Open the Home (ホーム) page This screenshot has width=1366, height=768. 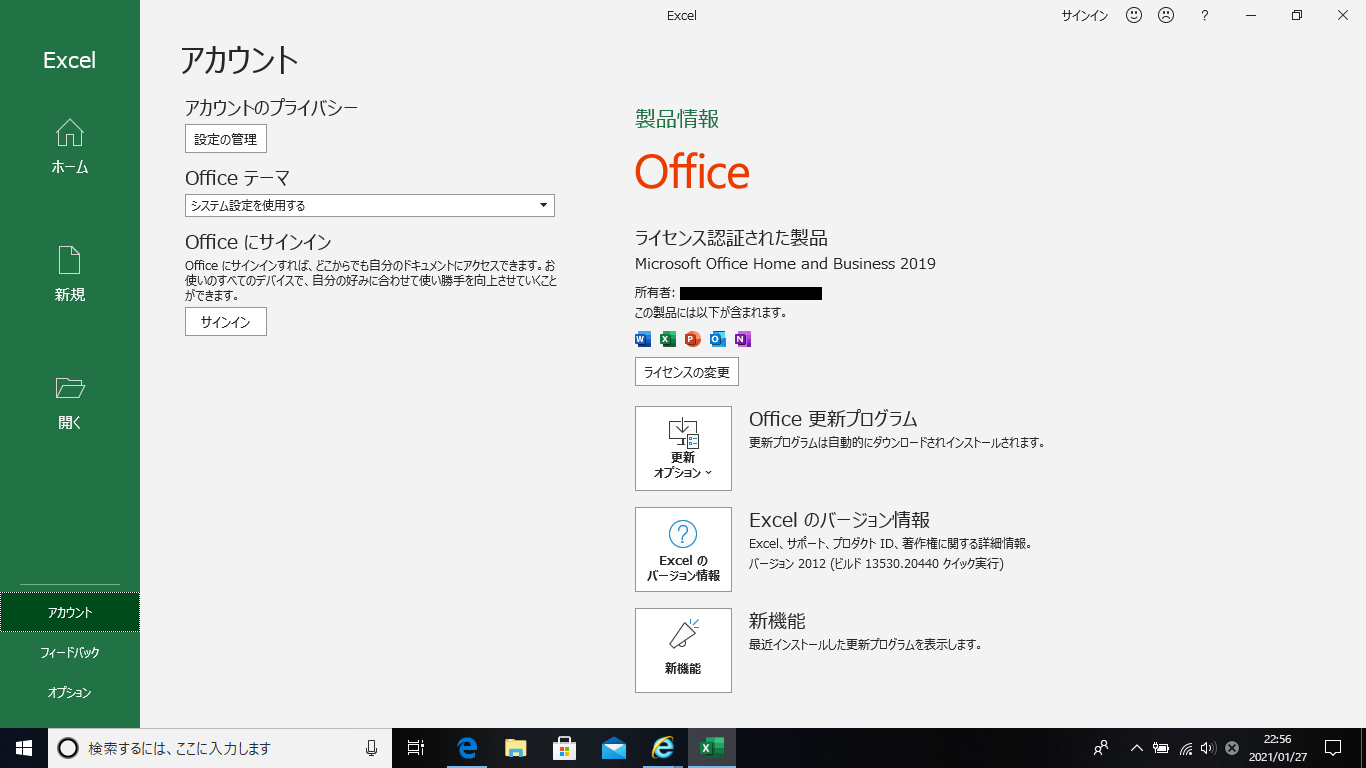coord(70,147)
